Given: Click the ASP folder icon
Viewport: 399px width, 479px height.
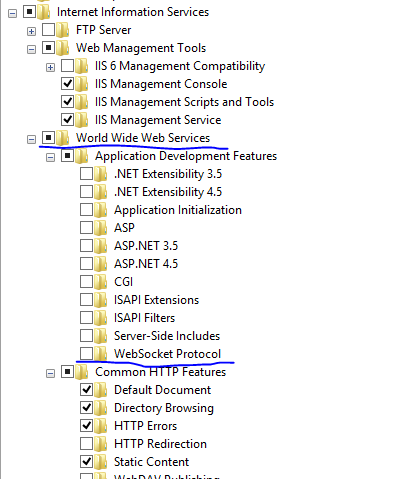Looking at the screenshot, I should coord(101,228).
